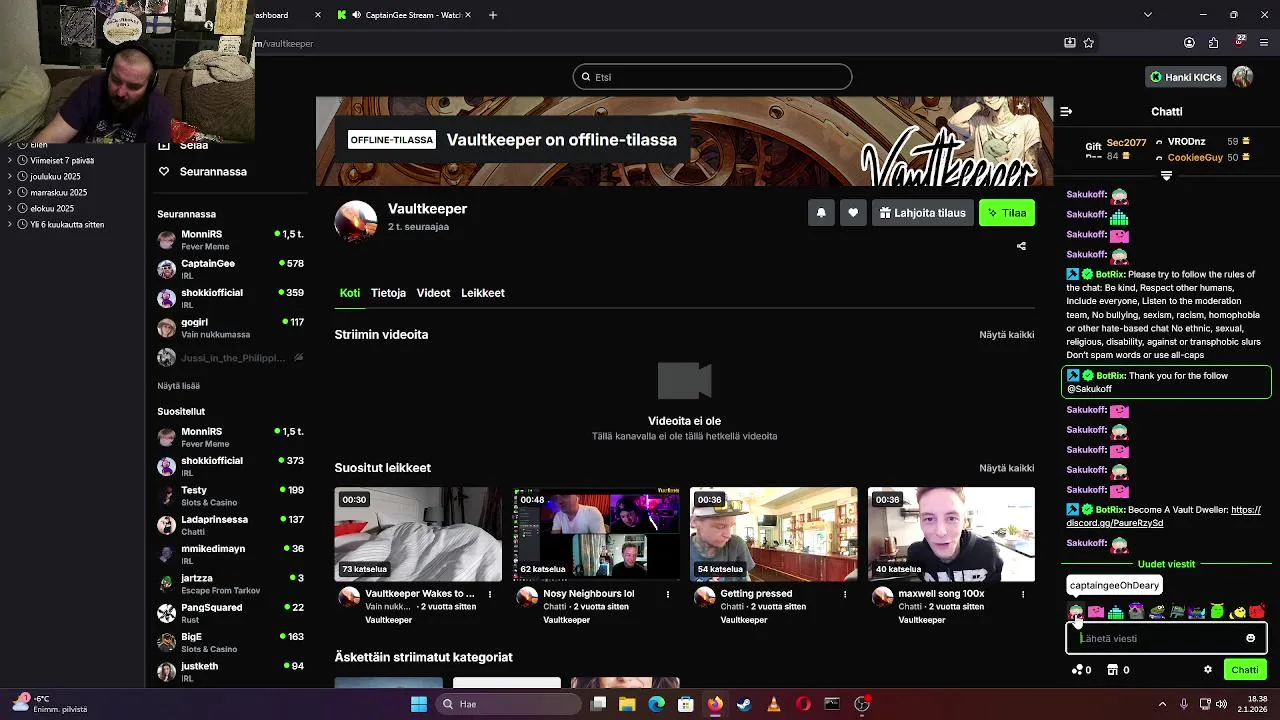The width and height of the screenshot is (1280, 720).
Task: Open the Firefox list-all-tabs dropdown arrow
Action: (x=1147, y=15)
